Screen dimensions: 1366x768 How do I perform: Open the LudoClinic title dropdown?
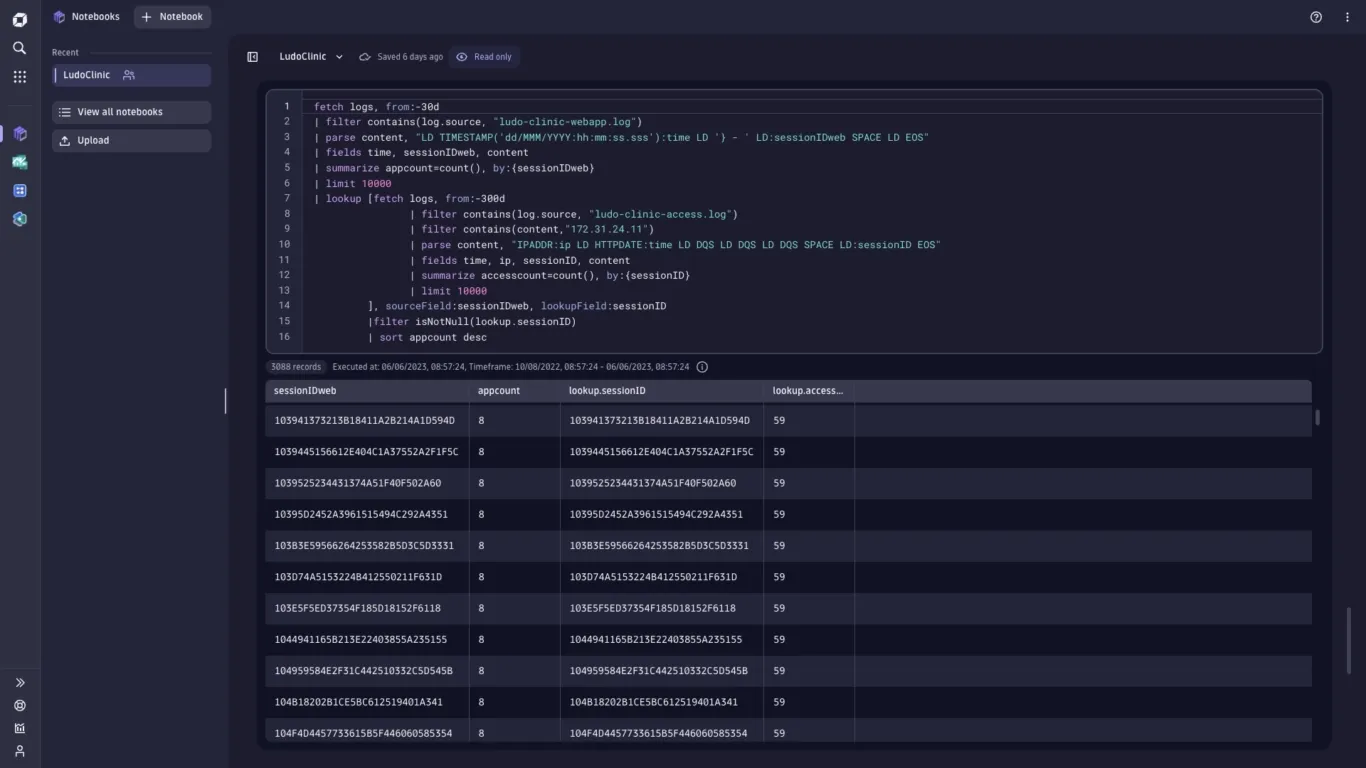(x=311, y=57)
